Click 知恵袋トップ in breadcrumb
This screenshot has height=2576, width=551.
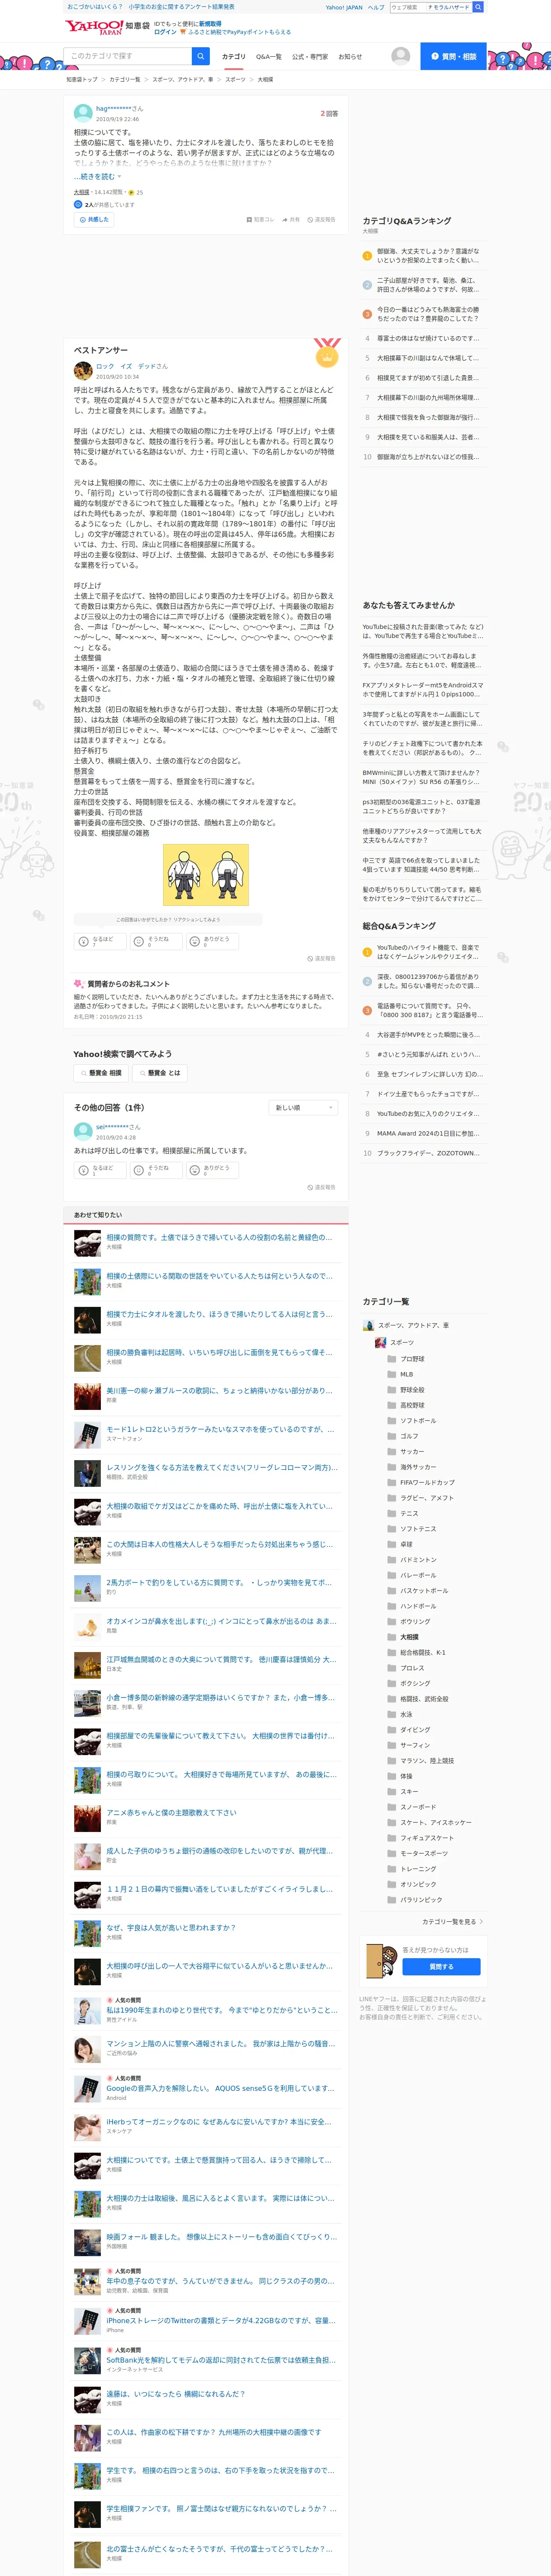pyautogui.click(x=82, y=79)
